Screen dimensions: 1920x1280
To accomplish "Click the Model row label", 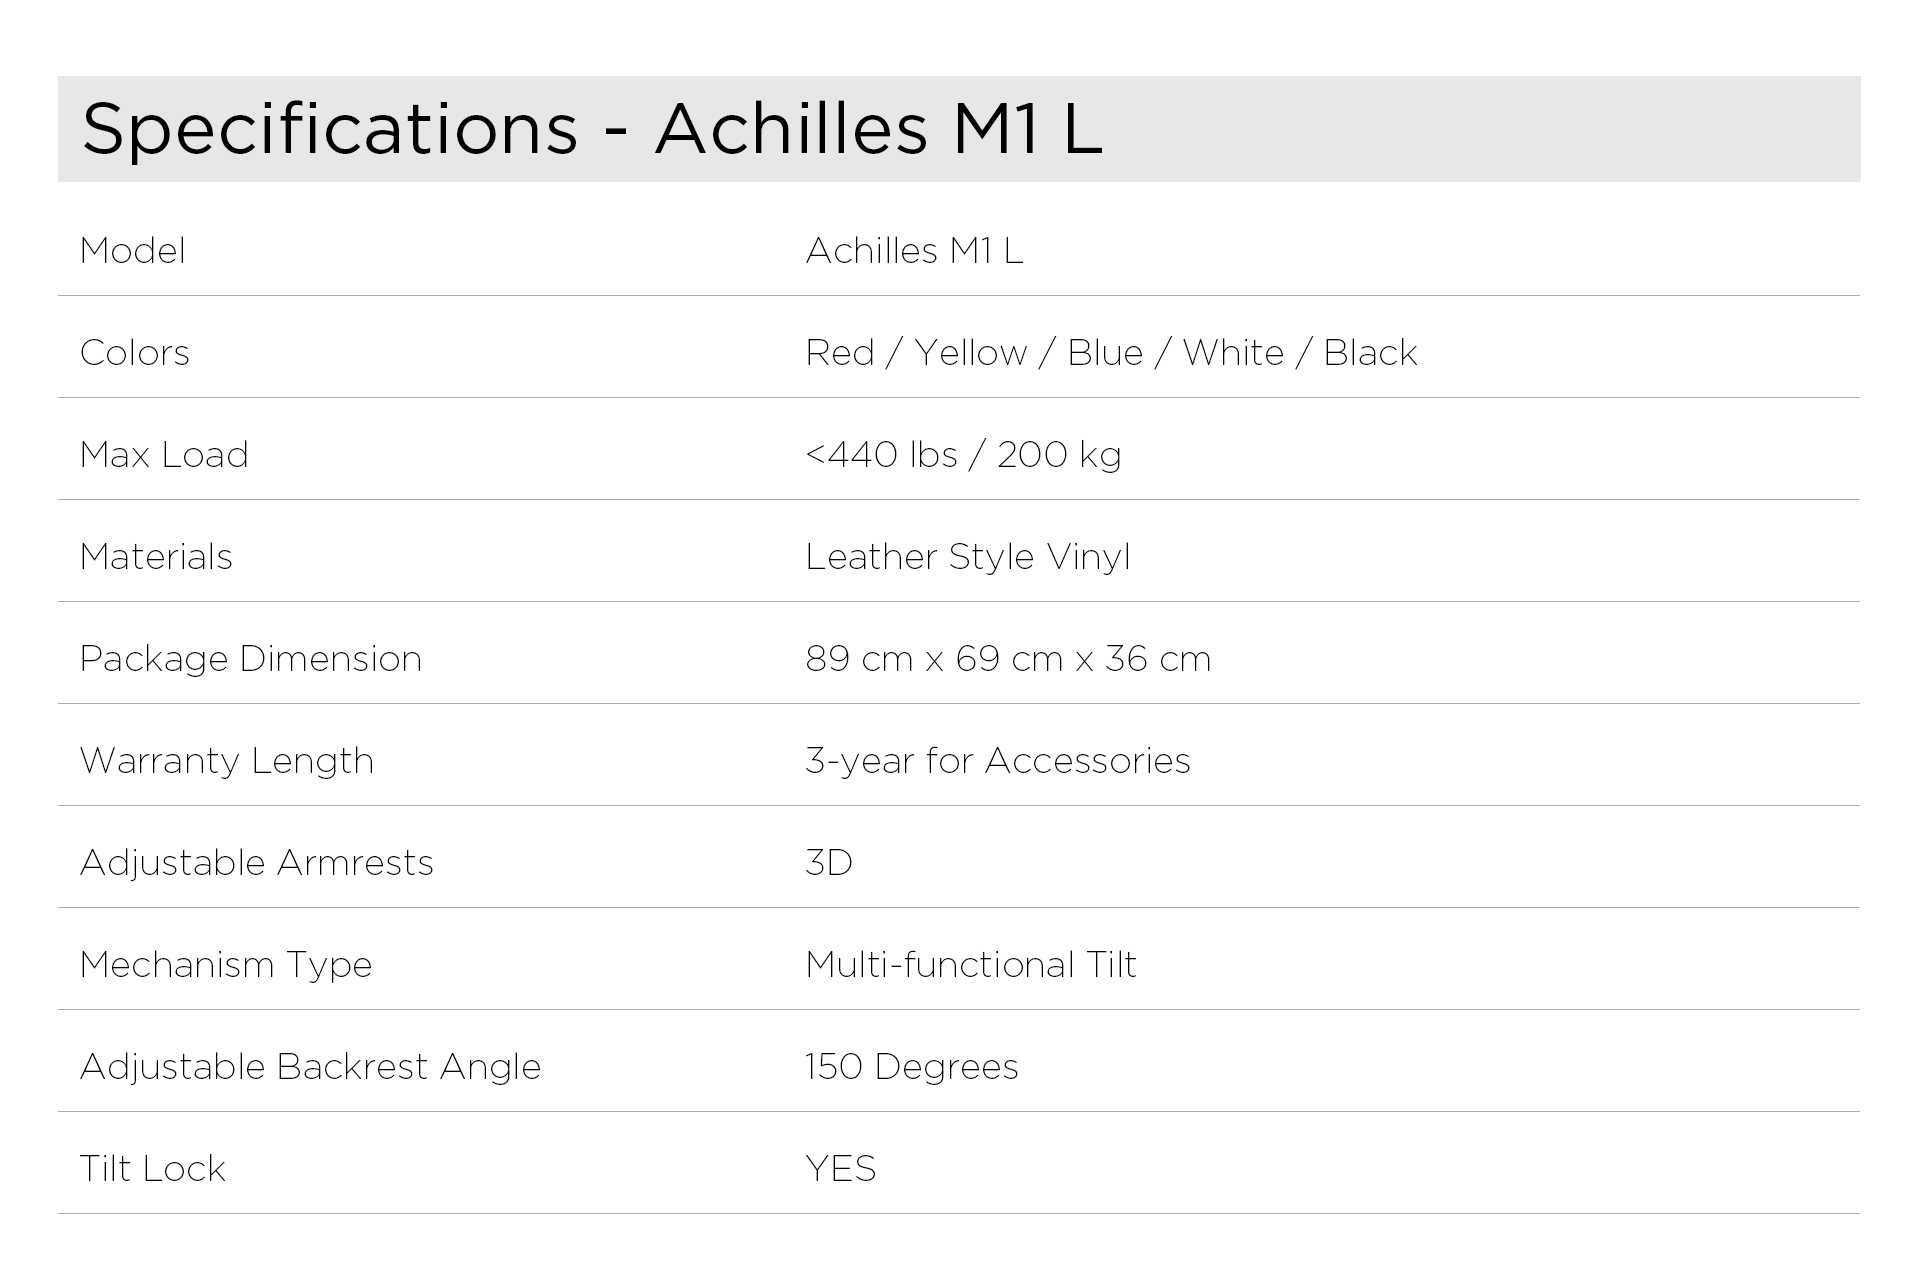I will [x=133, y=251].
